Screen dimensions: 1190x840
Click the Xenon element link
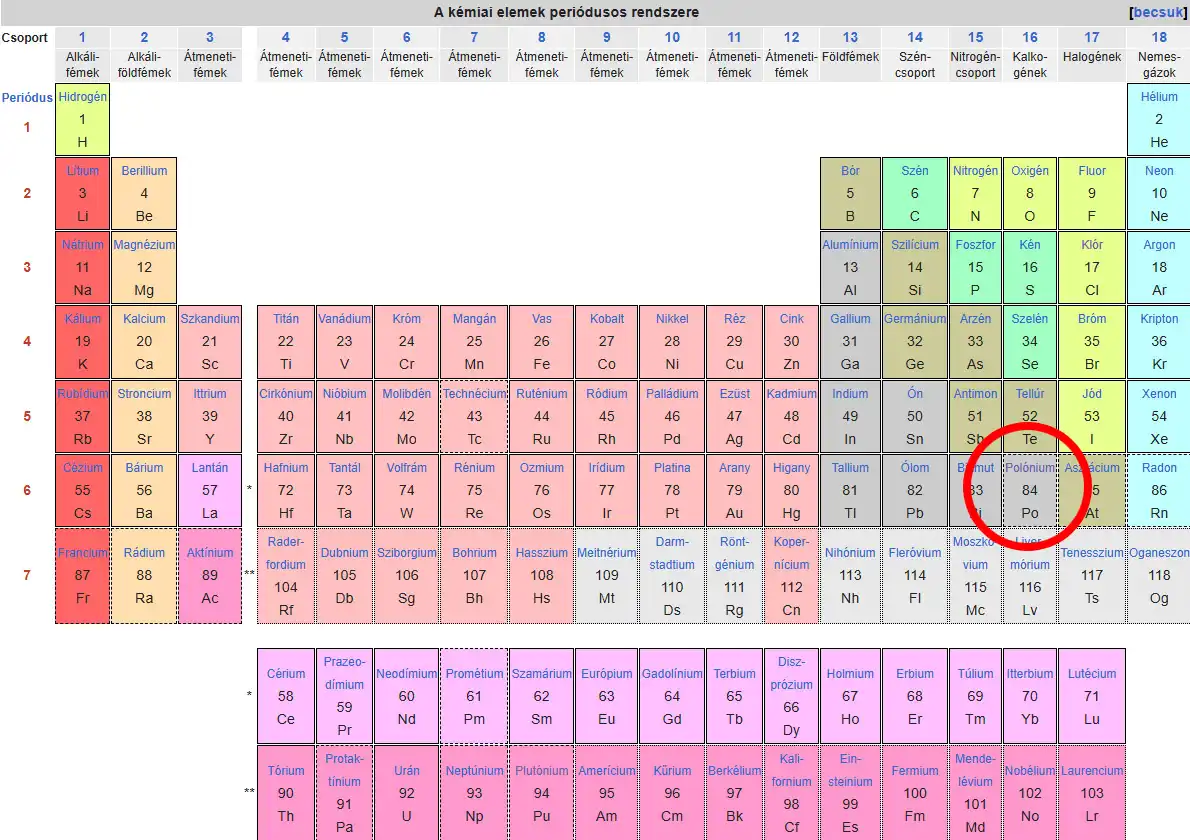click(1159, 394)
